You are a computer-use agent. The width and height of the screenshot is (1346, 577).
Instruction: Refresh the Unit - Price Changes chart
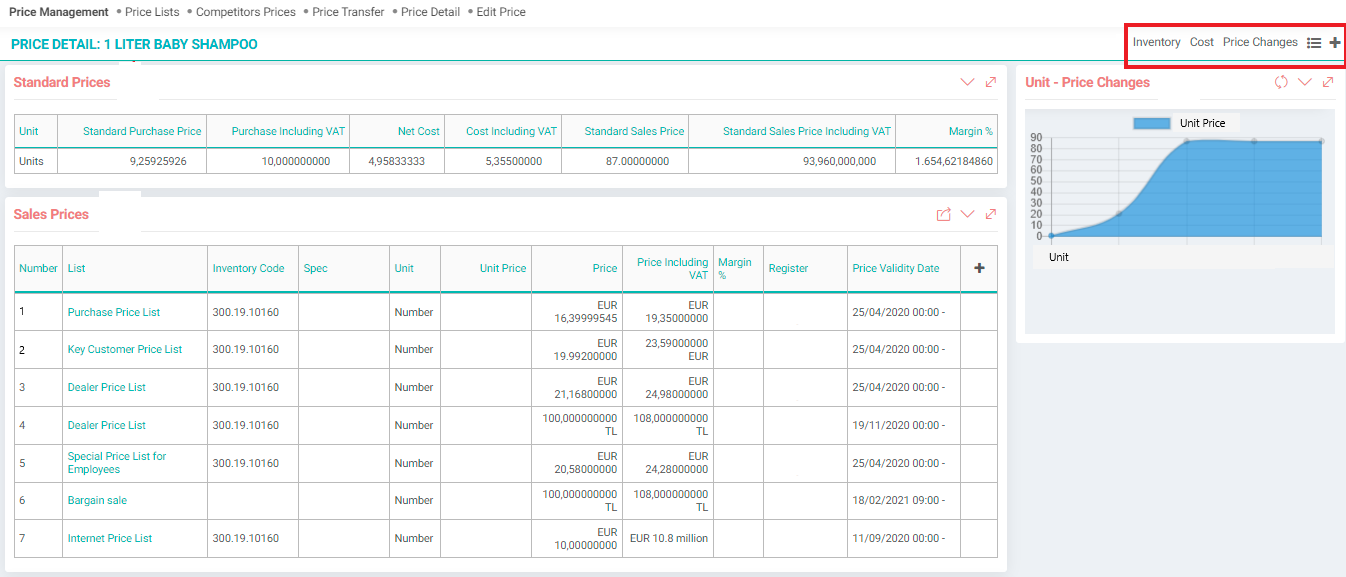coord(1281,82)
